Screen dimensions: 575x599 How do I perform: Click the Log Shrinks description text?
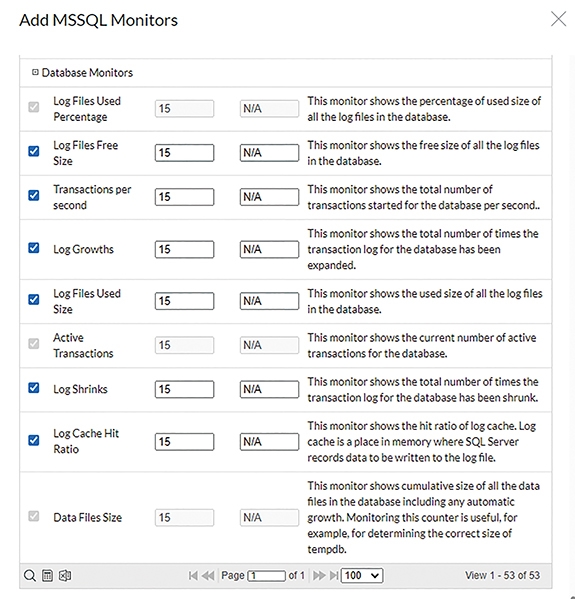423,390
